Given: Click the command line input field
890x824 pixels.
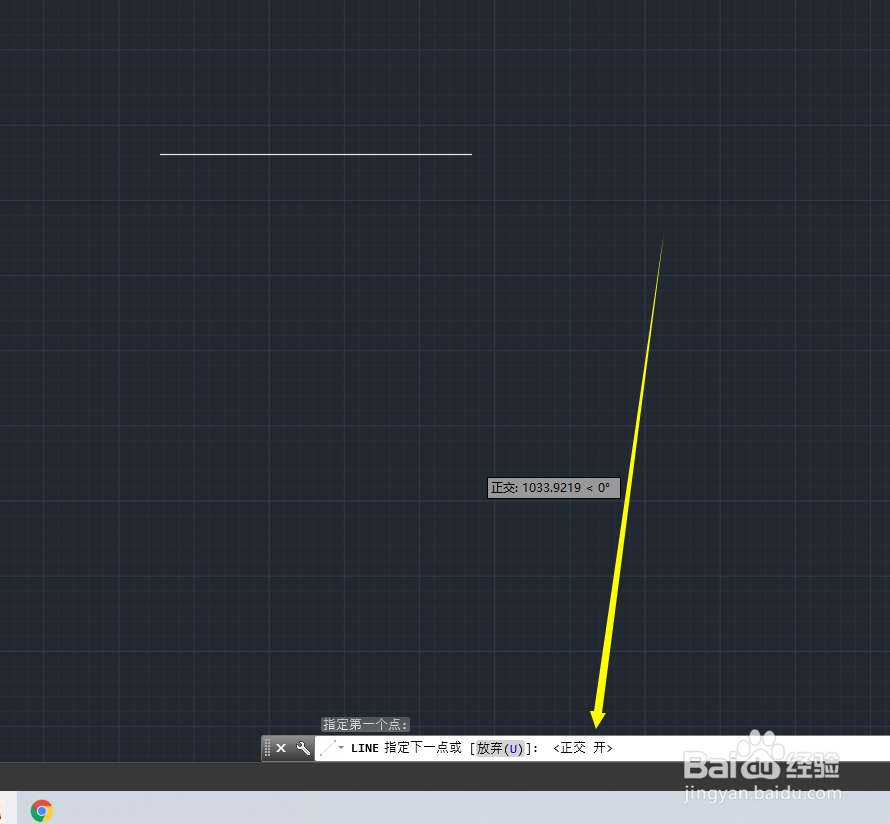Looking at the screenshot, I should (602, 749).
